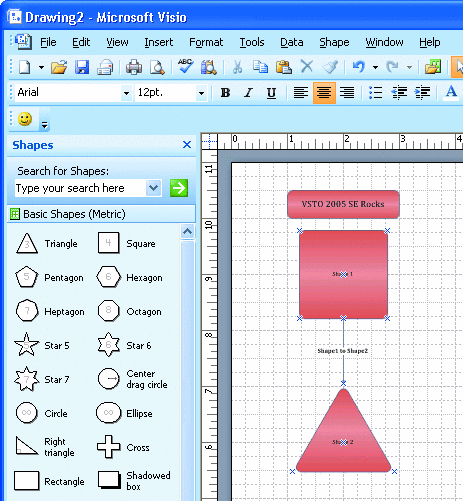
Task: Delete selection with the X icon
Action: tap(307, 66)
